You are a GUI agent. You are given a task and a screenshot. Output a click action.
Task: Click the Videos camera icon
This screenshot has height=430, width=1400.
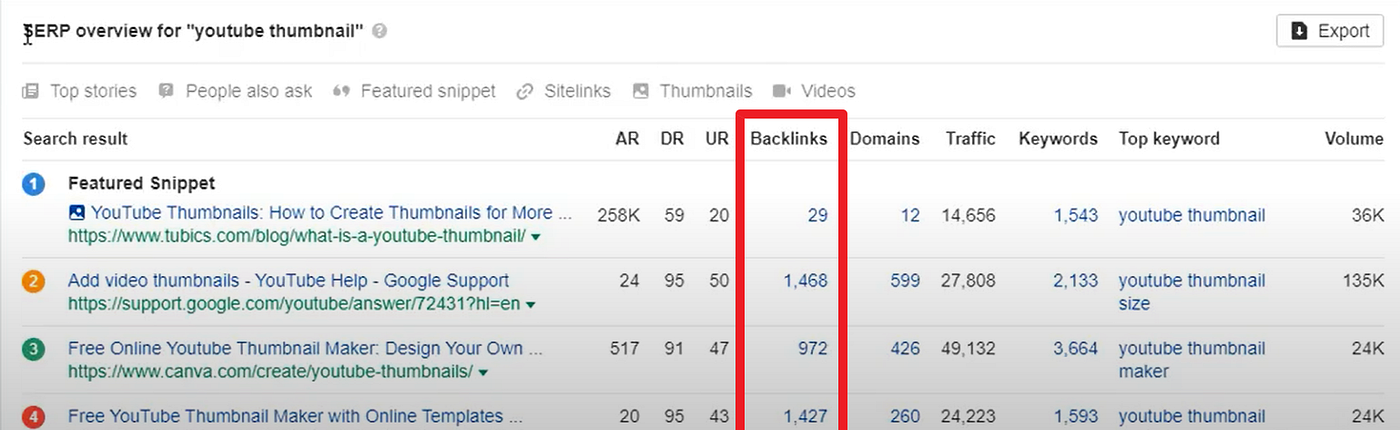click(782, 91)
